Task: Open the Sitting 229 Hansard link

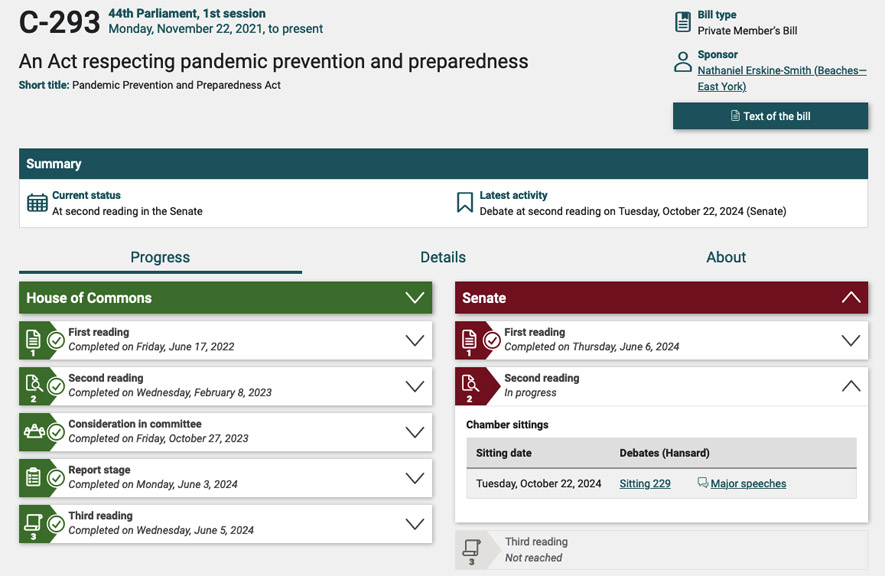Action: [645, 484]
